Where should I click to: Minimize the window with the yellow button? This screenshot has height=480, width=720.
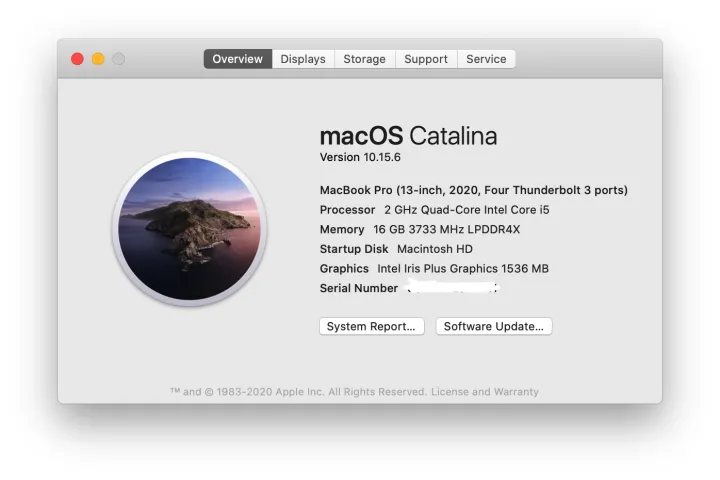coord(98,59)
